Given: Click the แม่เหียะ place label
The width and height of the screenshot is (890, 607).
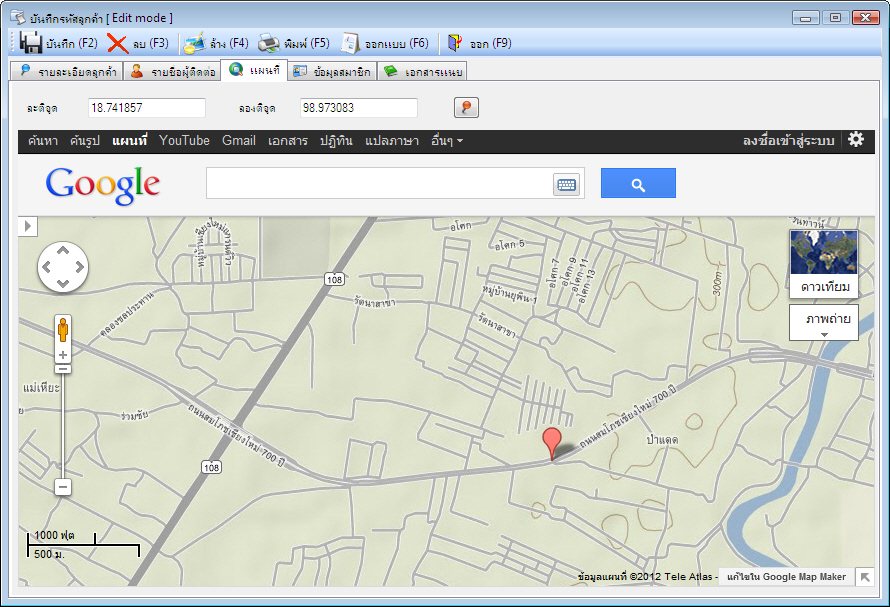Looking at the screenshot, I should (x=41, y=388).
